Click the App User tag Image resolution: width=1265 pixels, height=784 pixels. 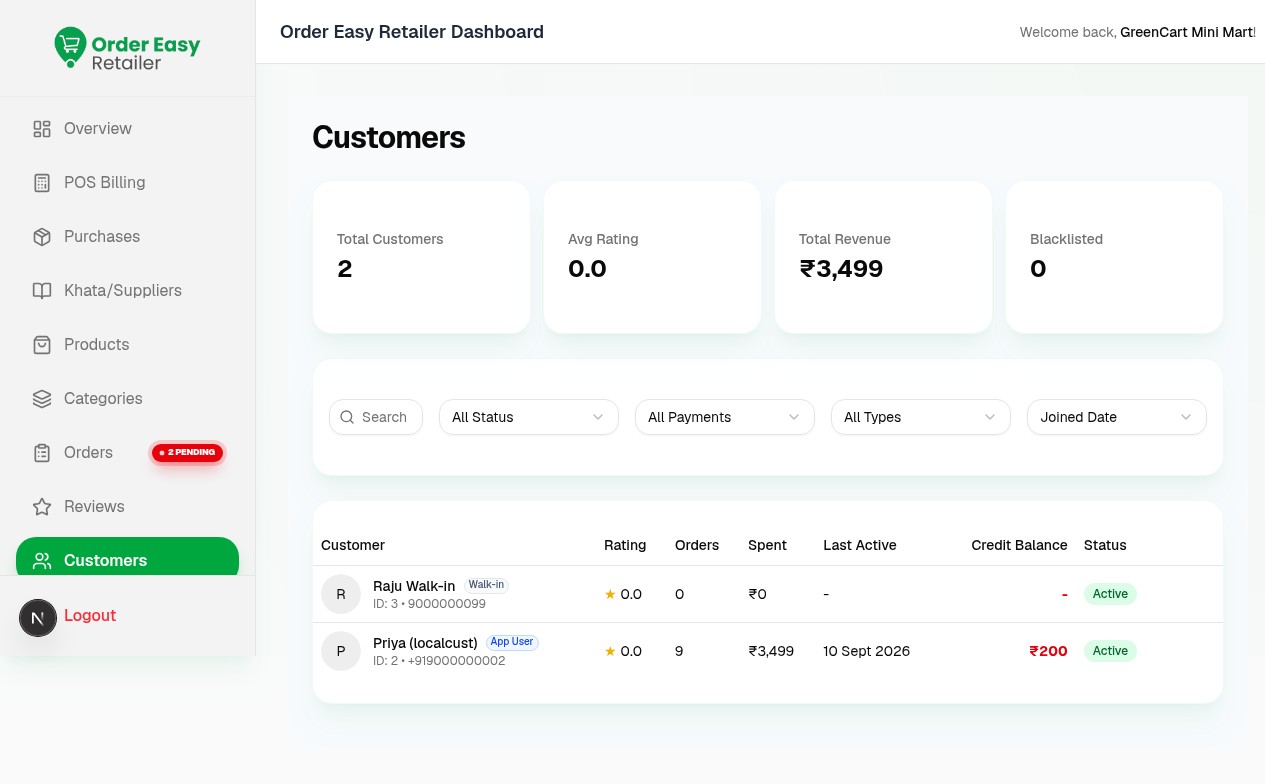(x=512, y=642)
